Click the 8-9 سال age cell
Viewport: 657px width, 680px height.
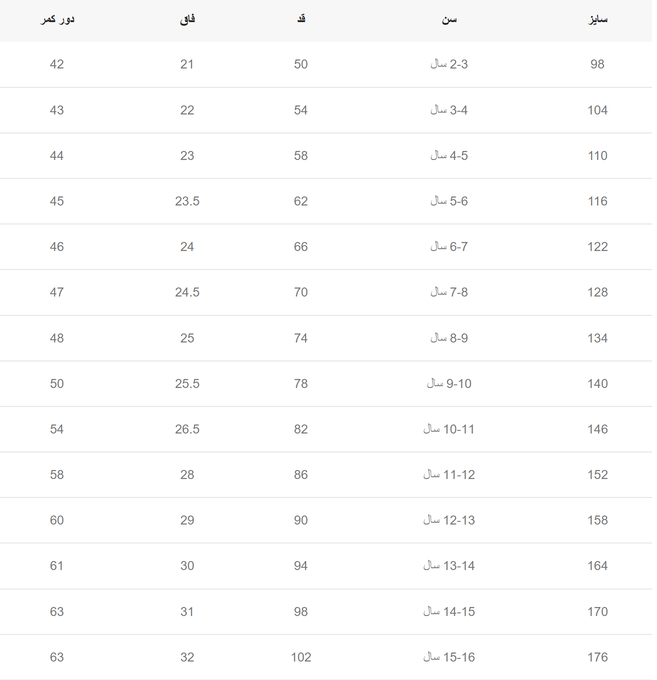click(x=449, y=338)
